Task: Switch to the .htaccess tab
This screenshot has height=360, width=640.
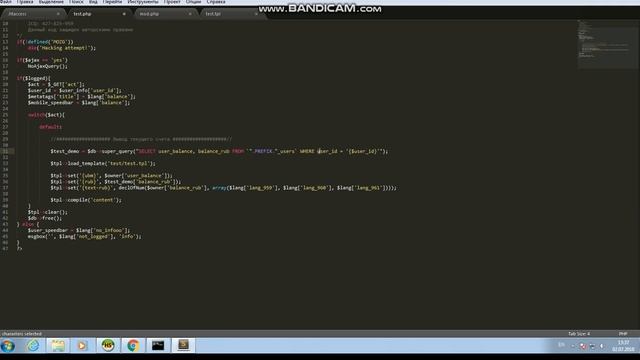Action: click(x=33, y=14)
